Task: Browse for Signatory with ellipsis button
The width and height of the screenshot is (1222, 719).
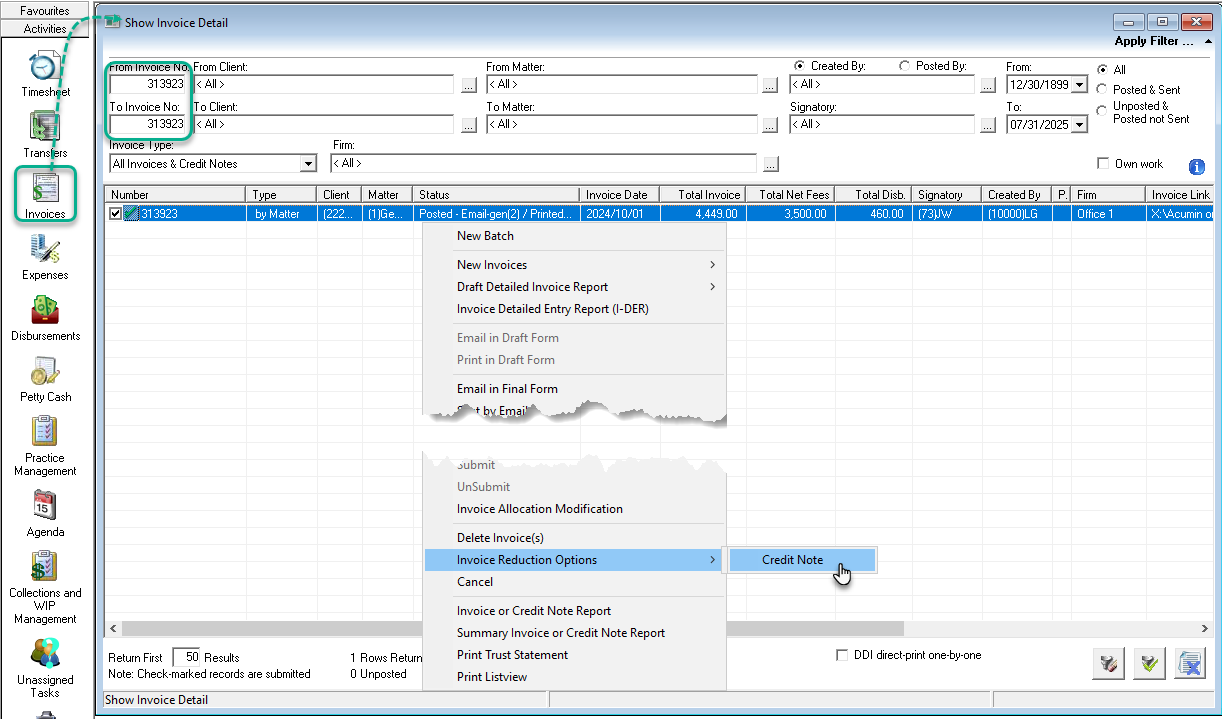Action: 987,125
